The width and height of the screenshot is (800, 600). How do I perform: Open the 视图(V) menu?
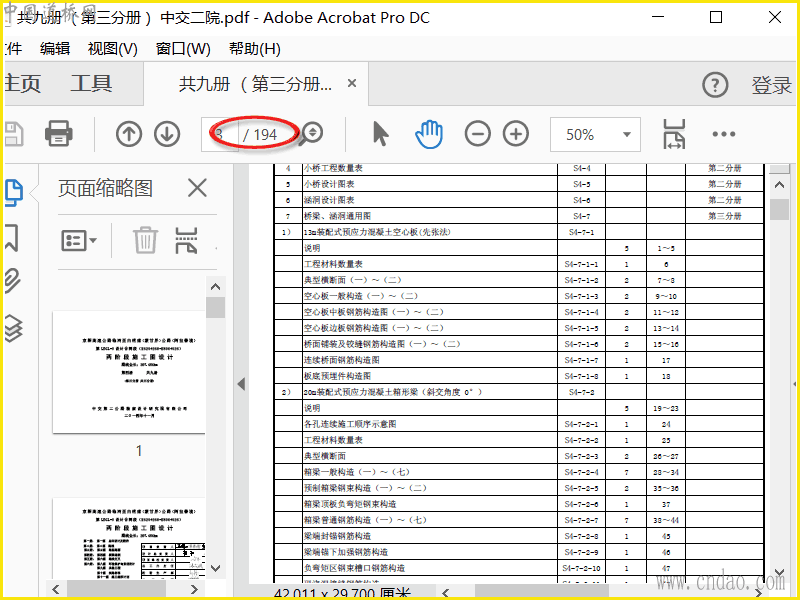coord(113,49)
